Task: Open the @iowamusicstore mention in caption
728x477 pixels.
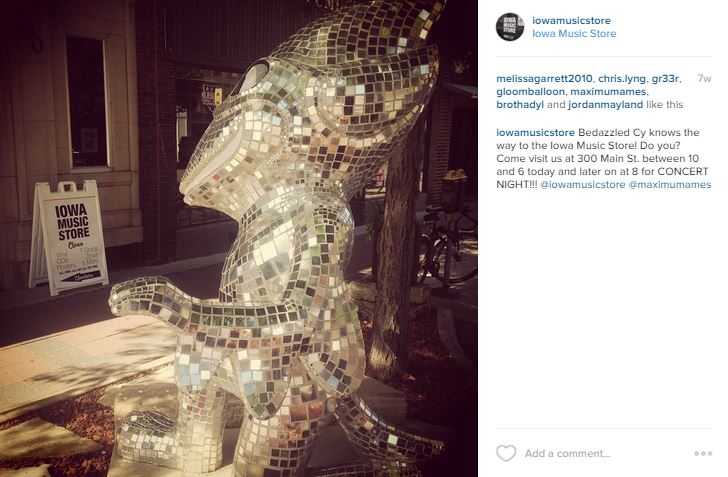Action: (x=583, y=184)
